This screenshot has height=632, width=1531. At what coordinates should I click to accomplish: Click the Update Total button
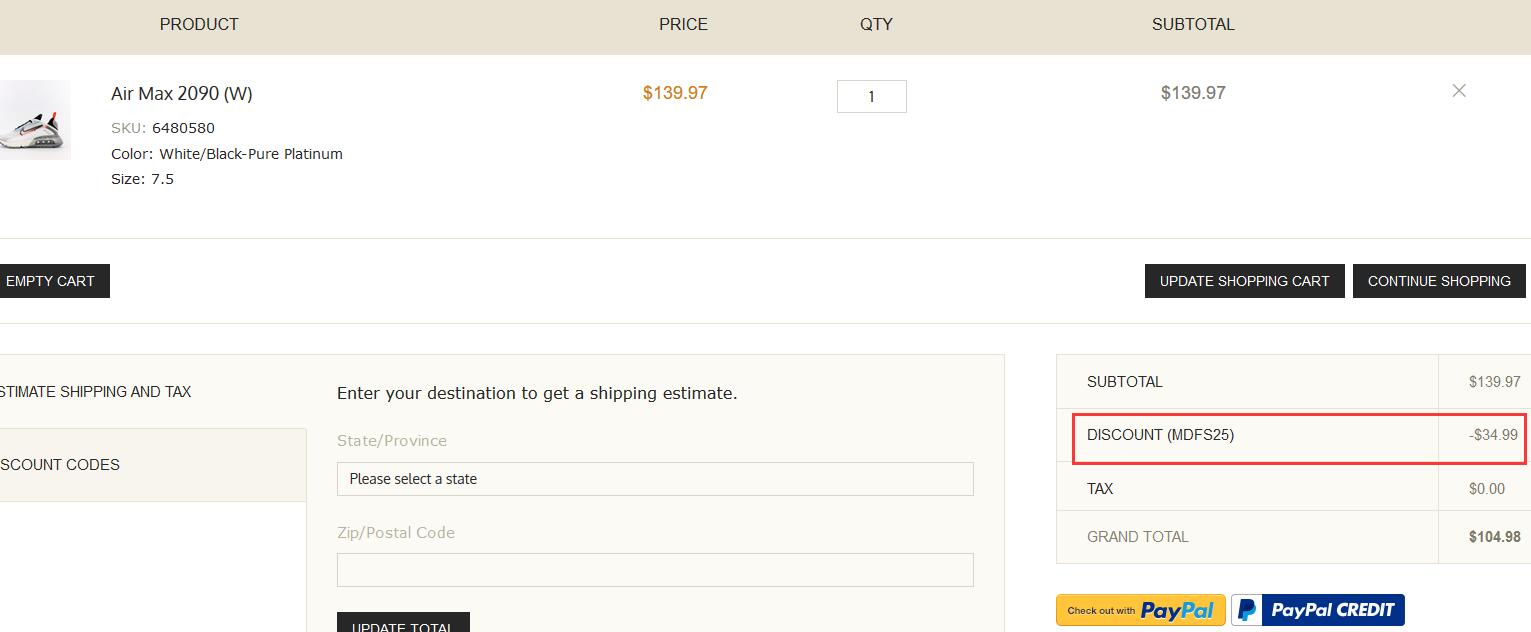pyautogui.click(x=403, y=623)
